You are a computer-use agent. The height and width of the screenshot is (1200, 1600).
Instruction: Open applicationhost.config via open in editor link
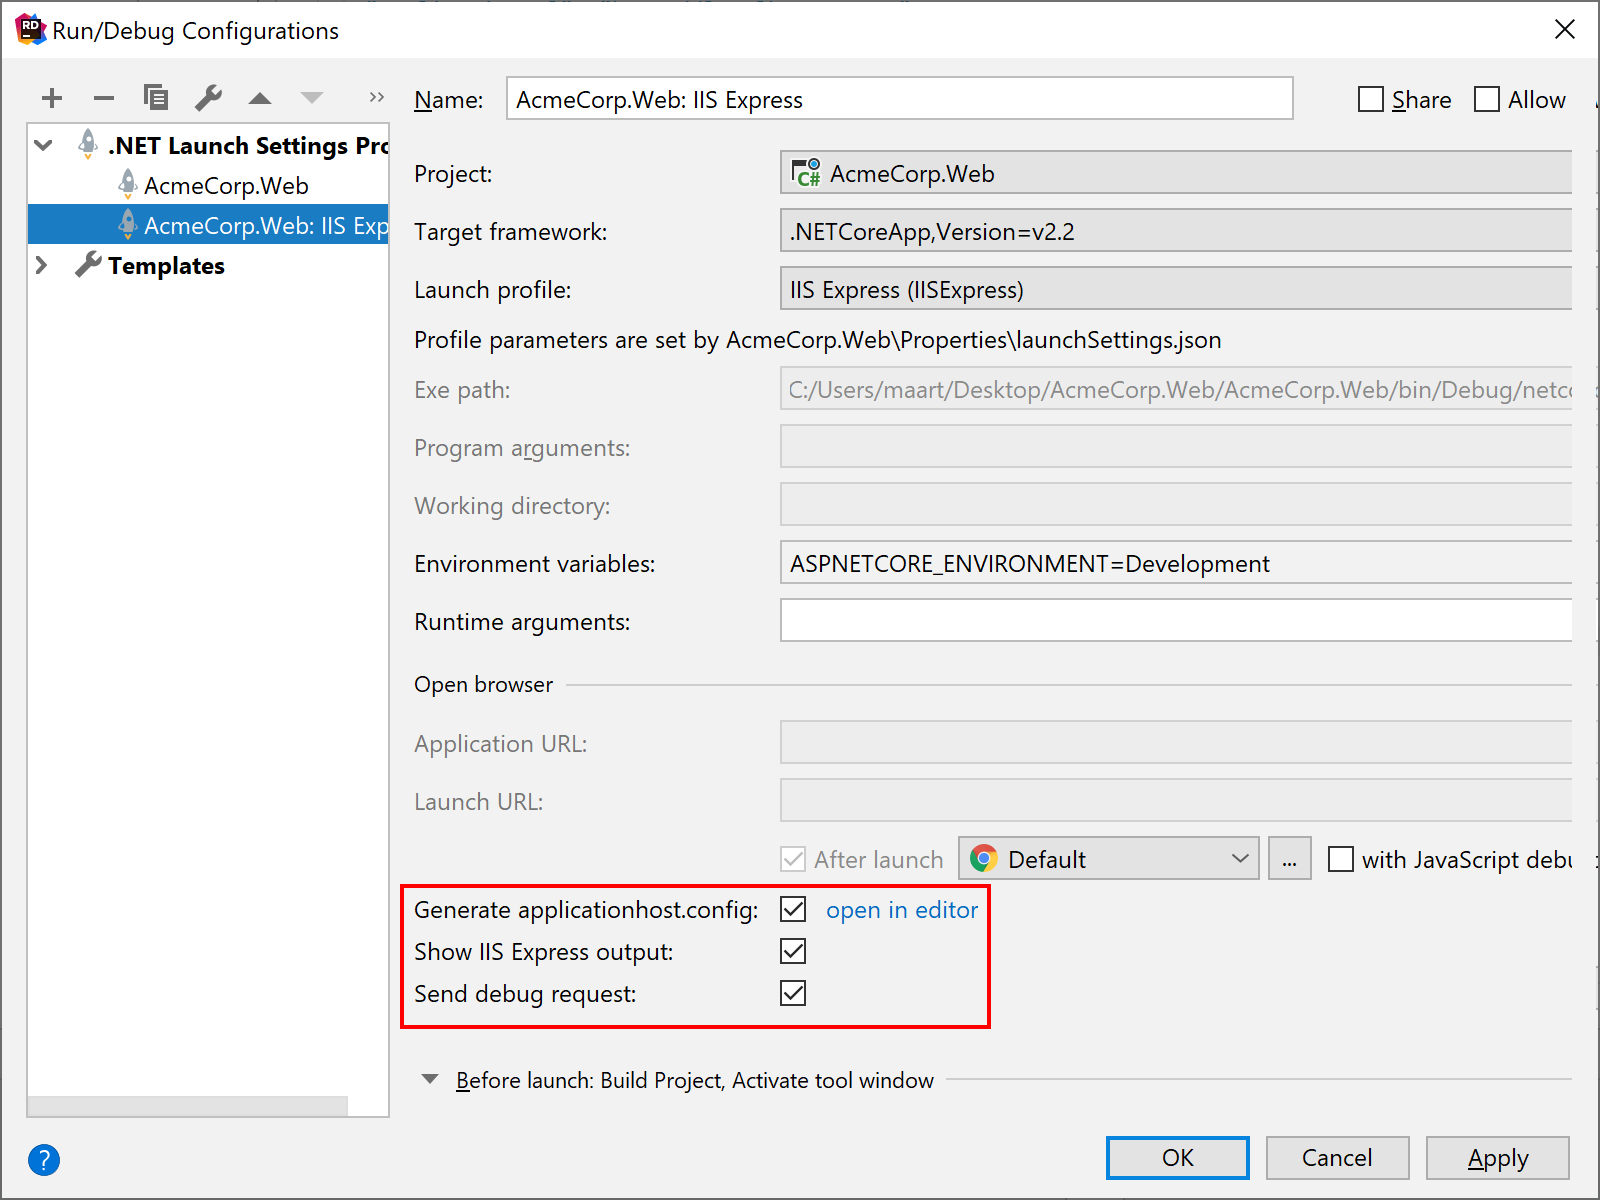(x=902, y=909)
